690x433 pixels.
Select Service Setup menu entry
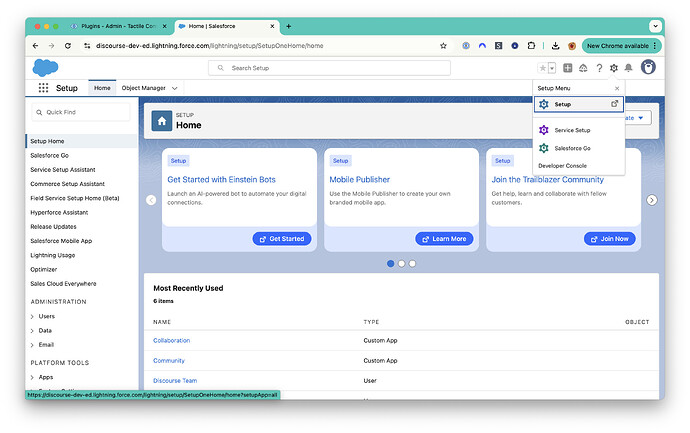(579, 130)
